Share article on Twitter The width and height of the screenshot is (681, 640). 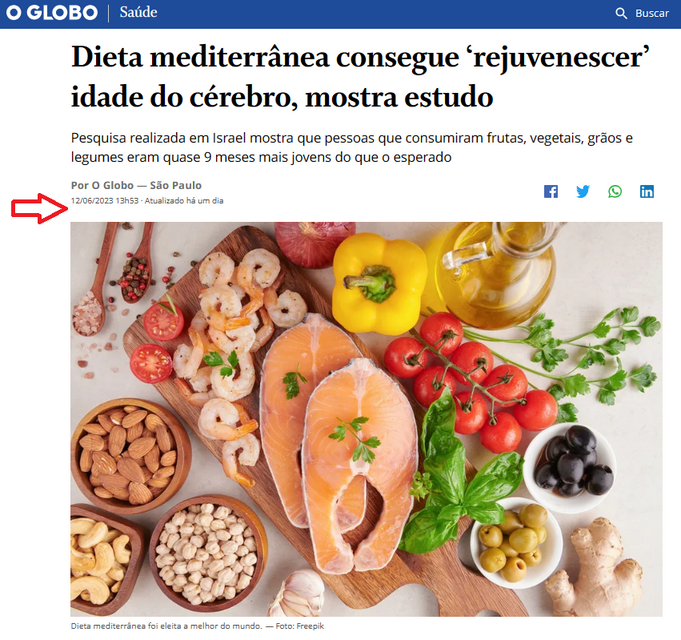583,191
